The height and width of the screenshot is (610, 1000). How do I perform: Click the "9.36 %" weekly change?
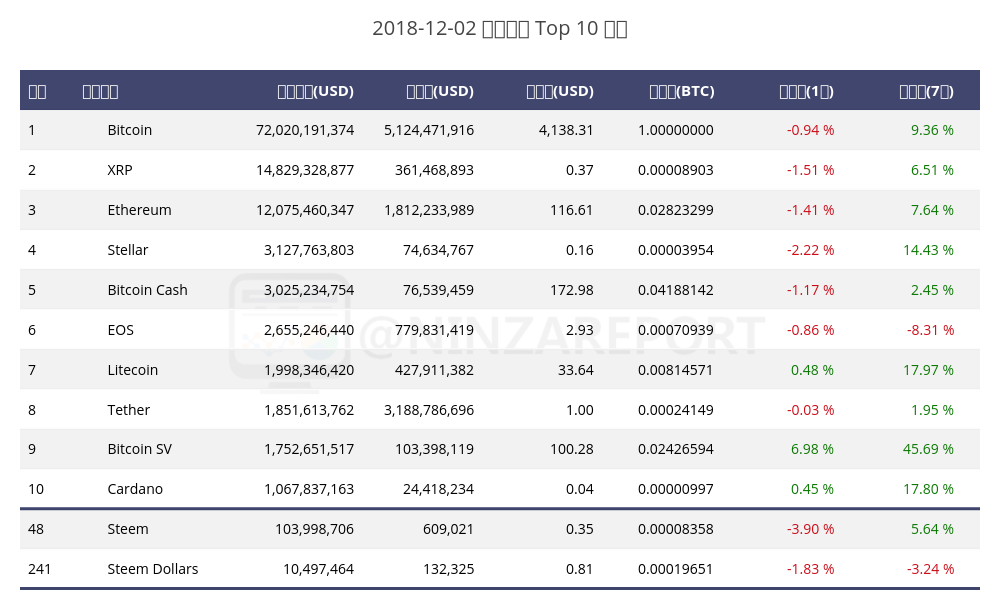[932, 130]
